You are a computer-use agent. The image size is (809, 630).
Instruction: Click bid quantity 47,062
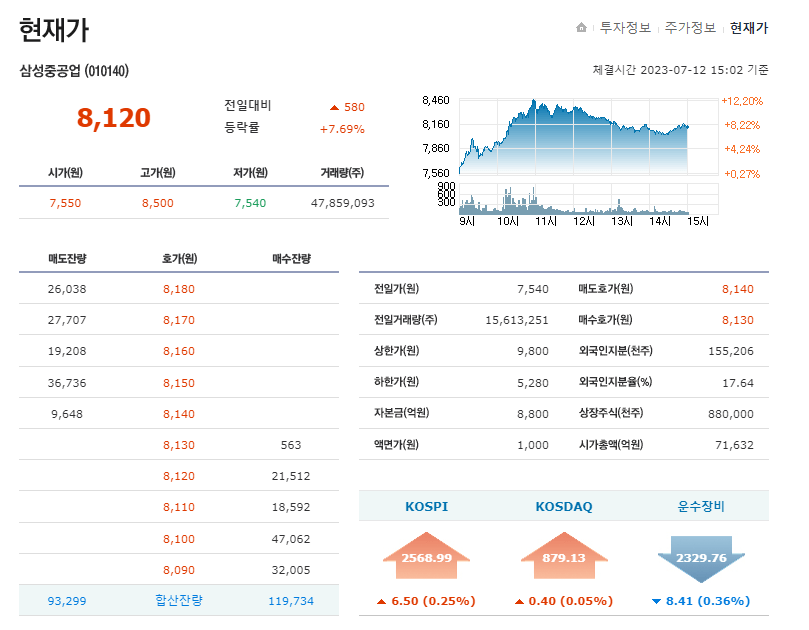pos(291,539)
